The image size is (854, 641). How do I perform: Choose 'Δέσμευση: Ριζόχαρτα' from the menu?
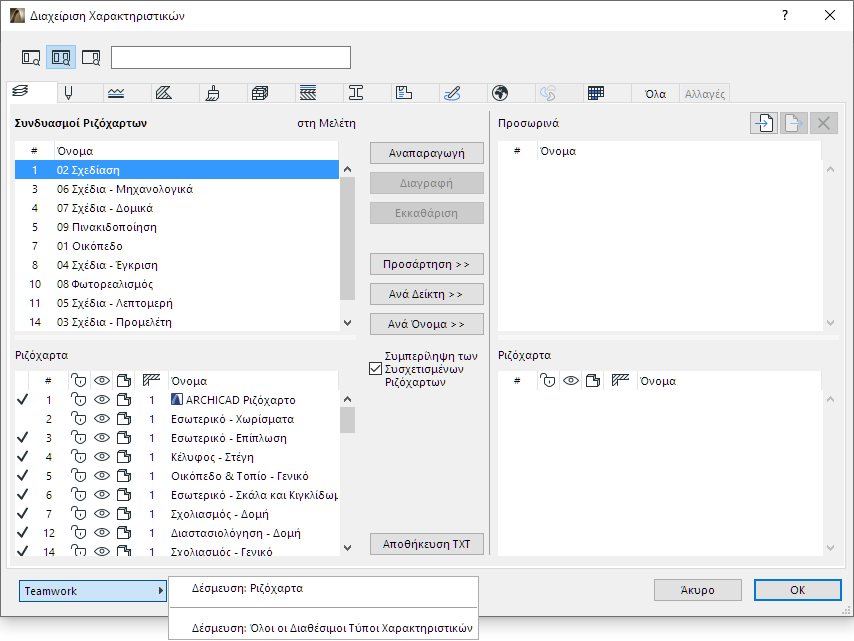tap(247, 589)
